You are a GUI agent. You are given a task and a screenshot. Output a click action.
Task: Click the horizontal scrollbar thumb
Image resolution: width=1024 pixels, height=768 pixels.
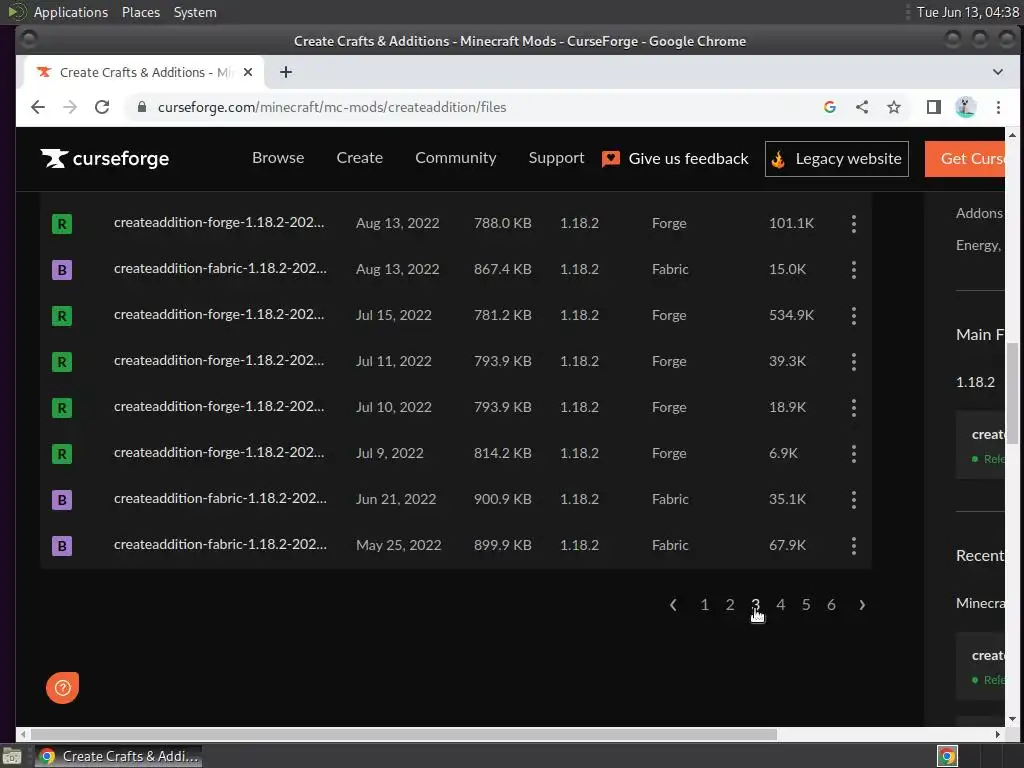click(x=404, y=735)
